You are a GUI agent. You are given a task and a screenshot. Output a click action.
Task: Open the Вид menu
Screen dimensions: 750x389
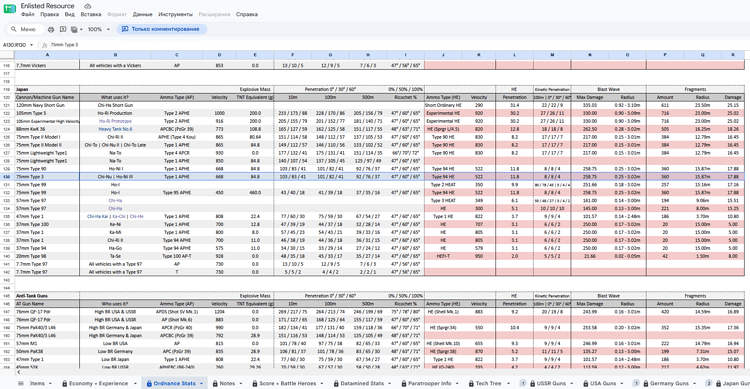pos(70,14)
